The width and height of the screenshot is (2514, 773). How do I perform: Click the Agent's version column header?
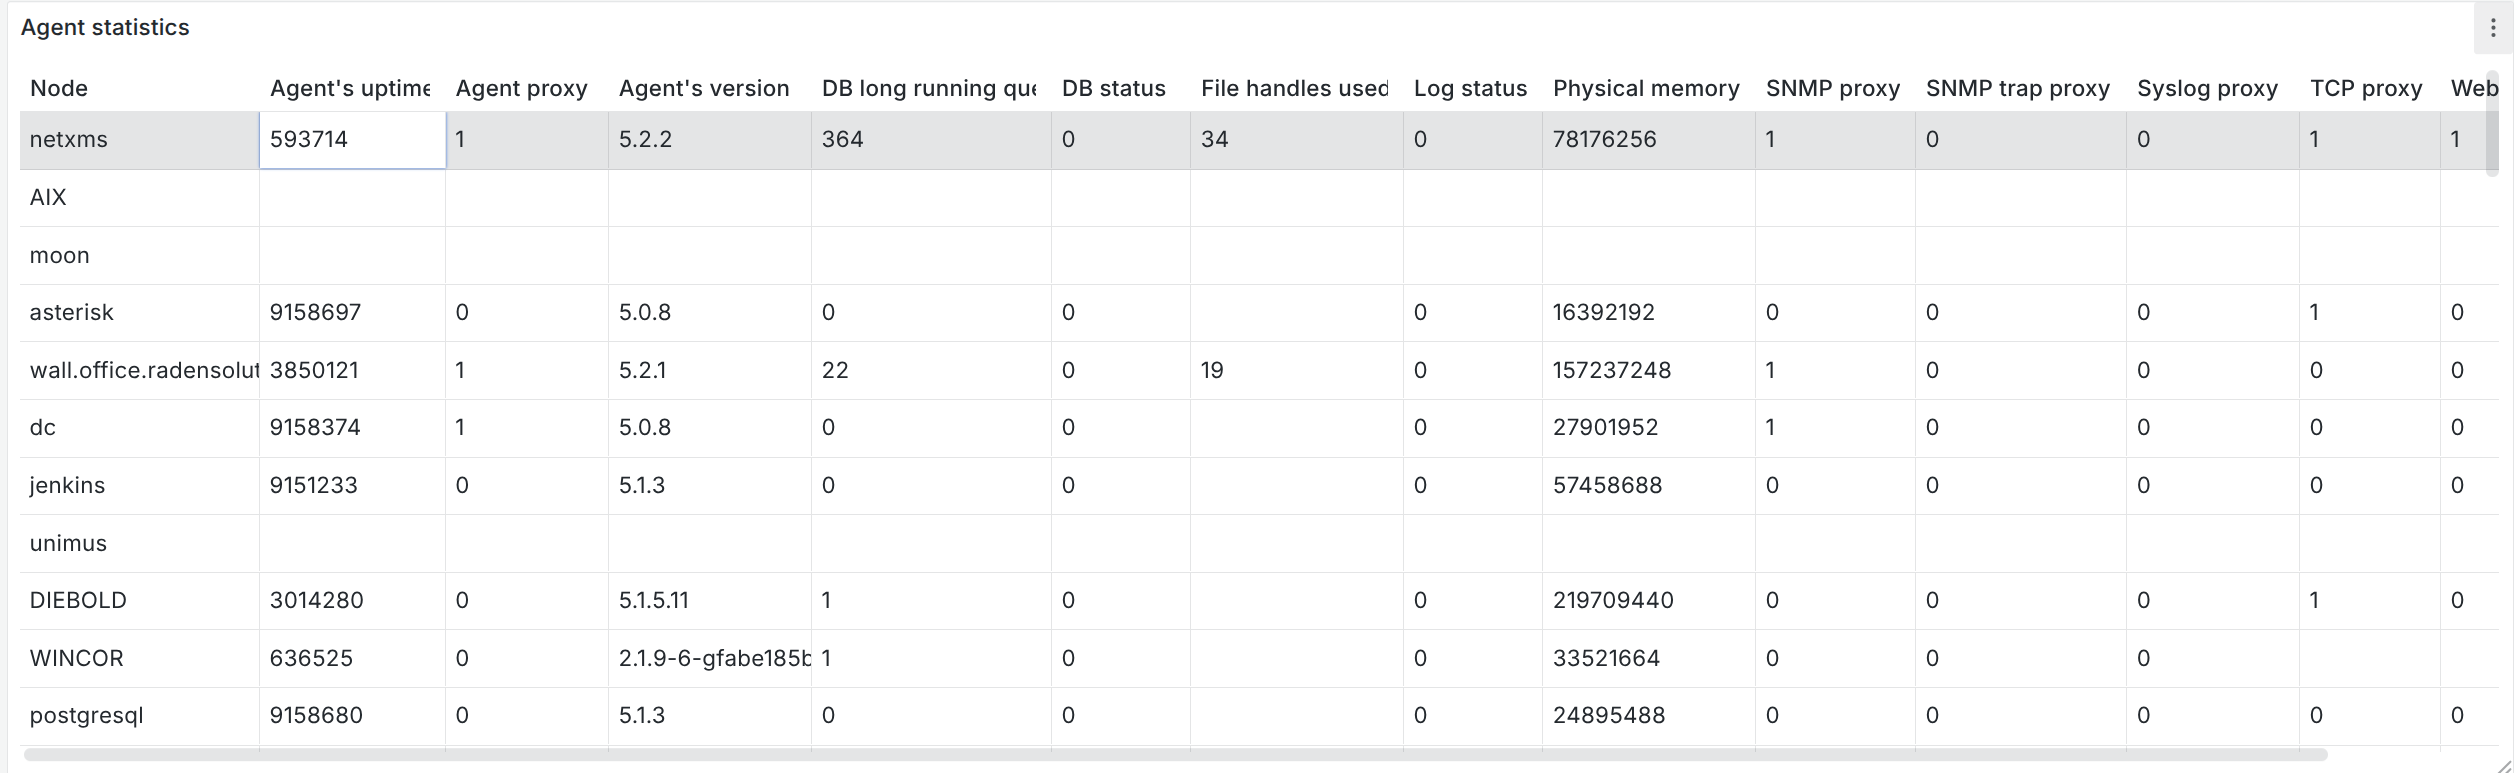click(x=704, y=88)
